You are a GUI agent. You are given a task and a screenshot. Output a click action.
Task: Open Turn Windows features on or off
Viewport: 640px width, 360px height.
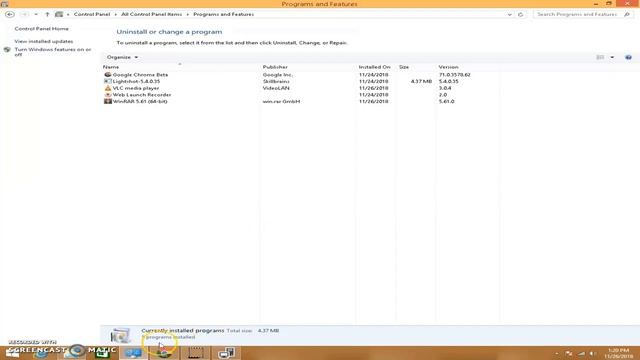pyautogui.click(x=53, y=51)
